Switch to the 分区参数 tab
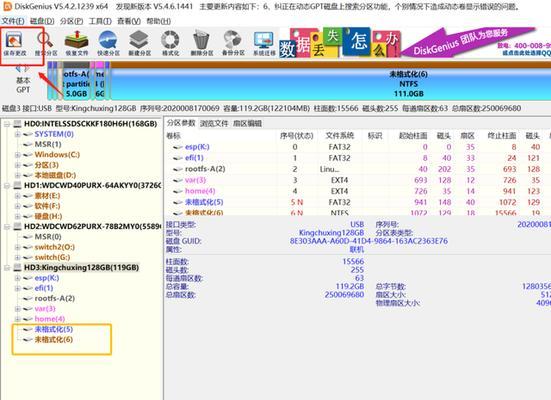The image size is (551, 400). [181, 123]
